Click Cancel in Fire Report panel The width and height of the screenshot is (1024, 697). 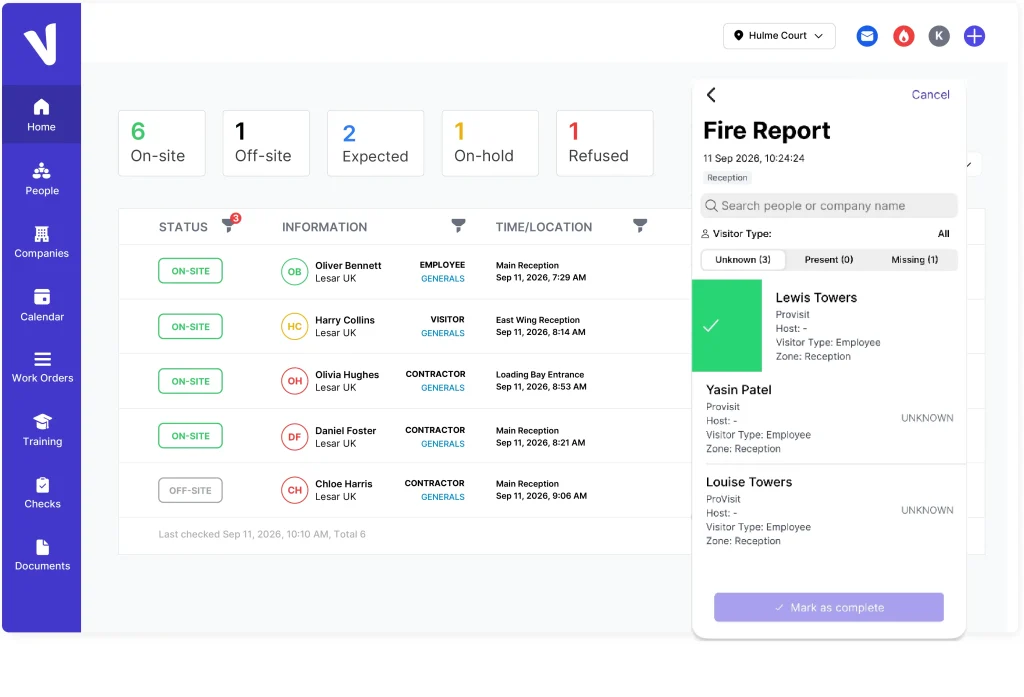931,95
